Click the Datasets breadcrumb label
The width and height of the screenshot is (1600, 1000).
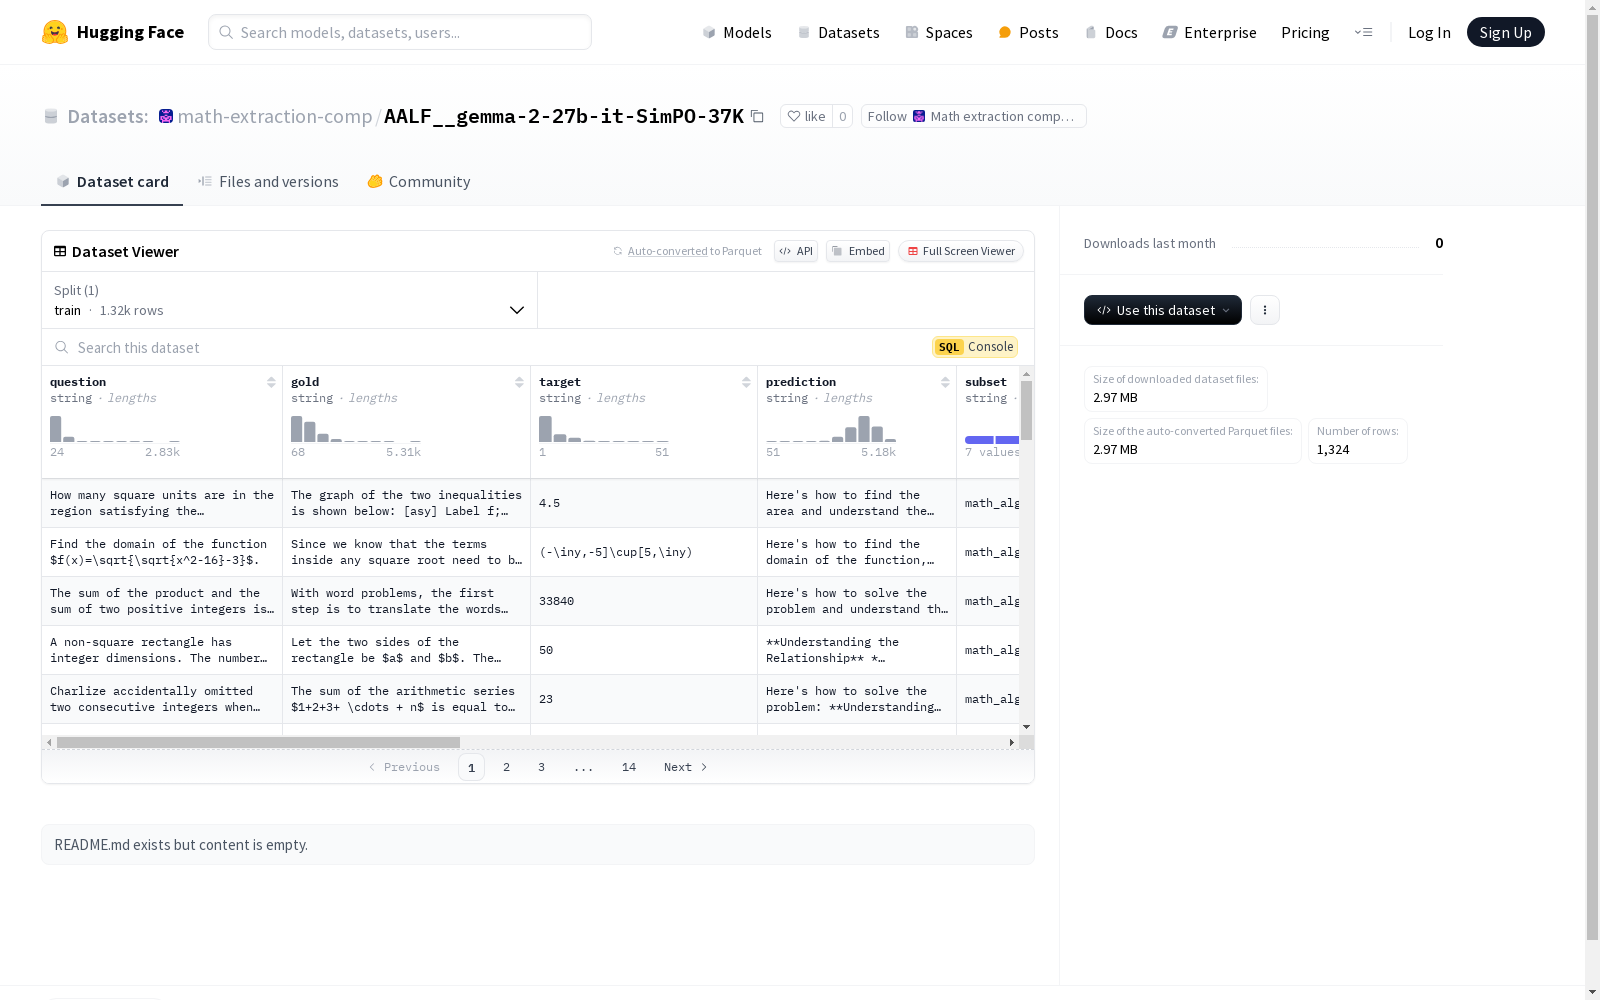[108, 116]
